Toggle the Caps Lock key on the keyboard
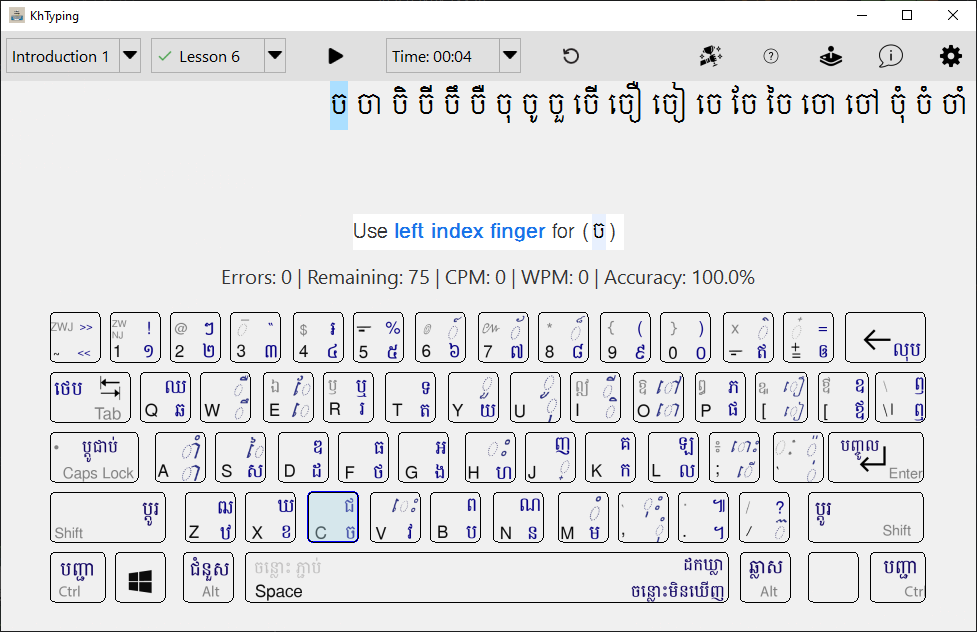 click(94, 458)
